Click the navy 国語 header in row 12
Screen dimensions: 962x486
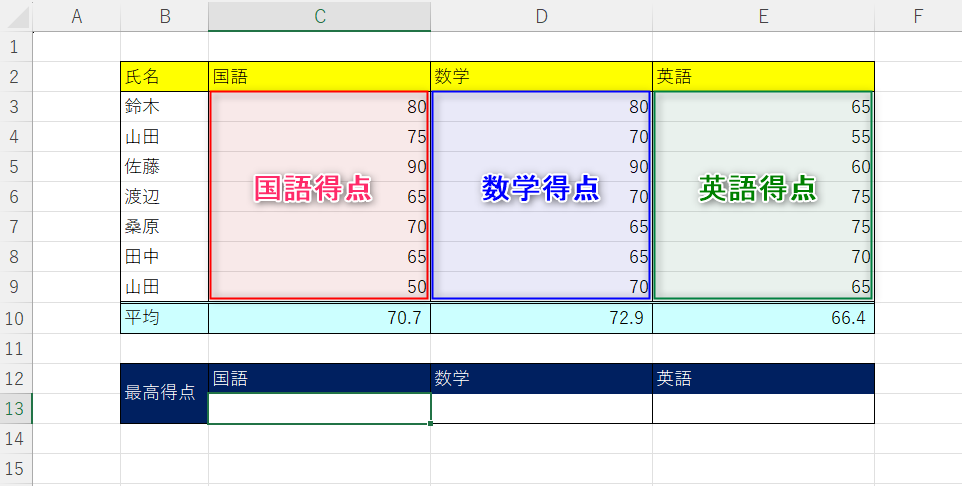coord(320,379)
